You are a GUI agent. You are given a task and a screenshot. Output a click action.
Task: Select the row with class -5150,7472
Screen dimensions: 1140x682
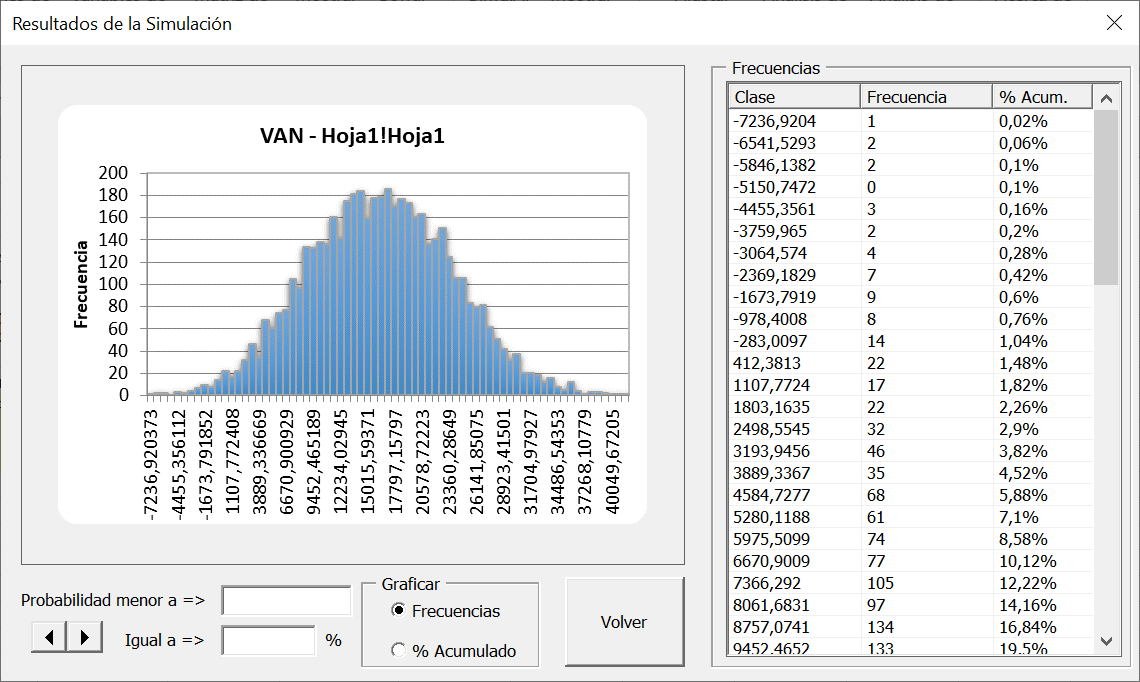(911, 187)
